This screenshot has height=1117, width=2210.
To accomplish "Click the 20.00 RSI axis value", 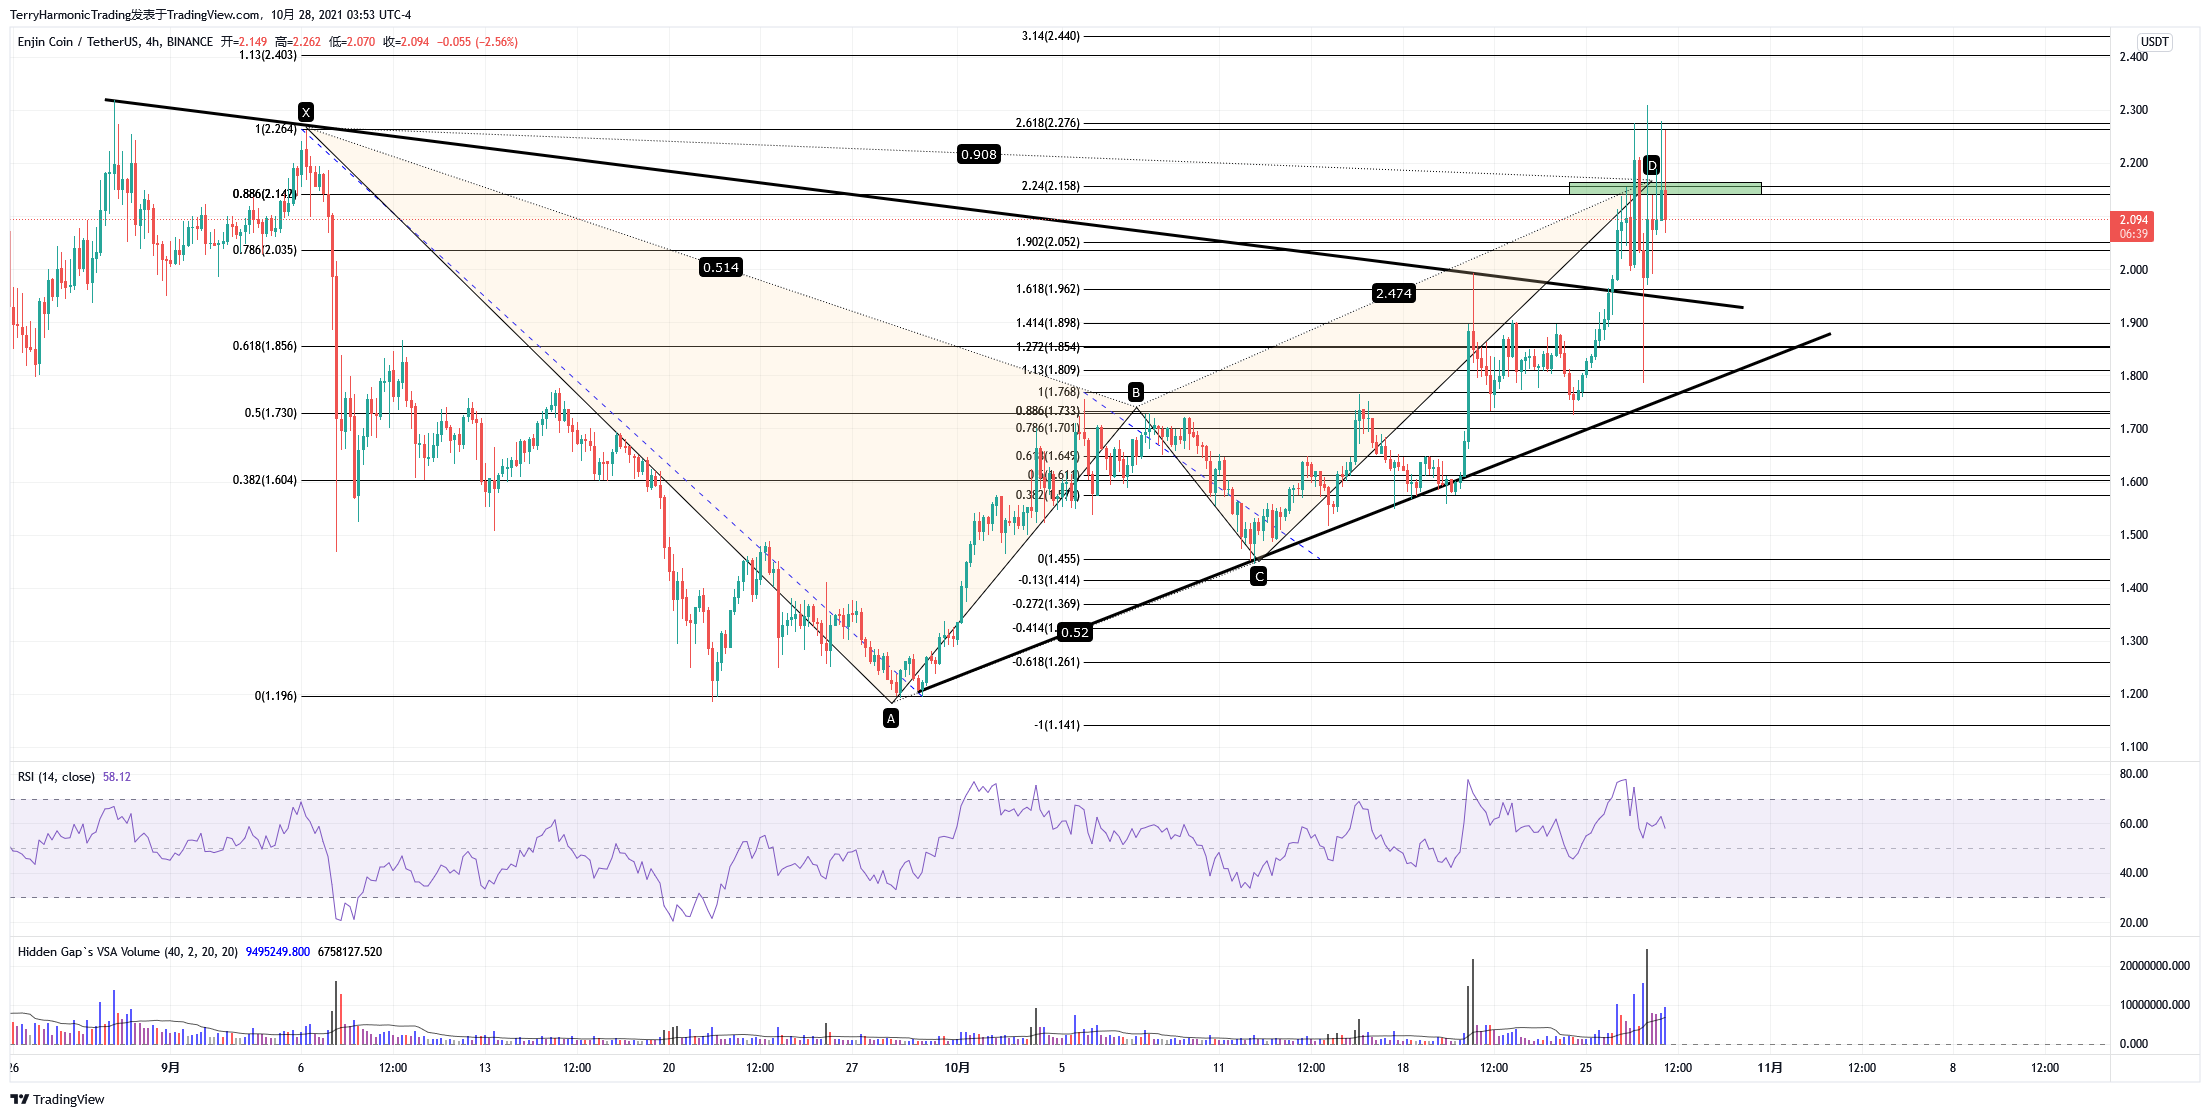I will pyautogui.click(x=2133, y=923).
